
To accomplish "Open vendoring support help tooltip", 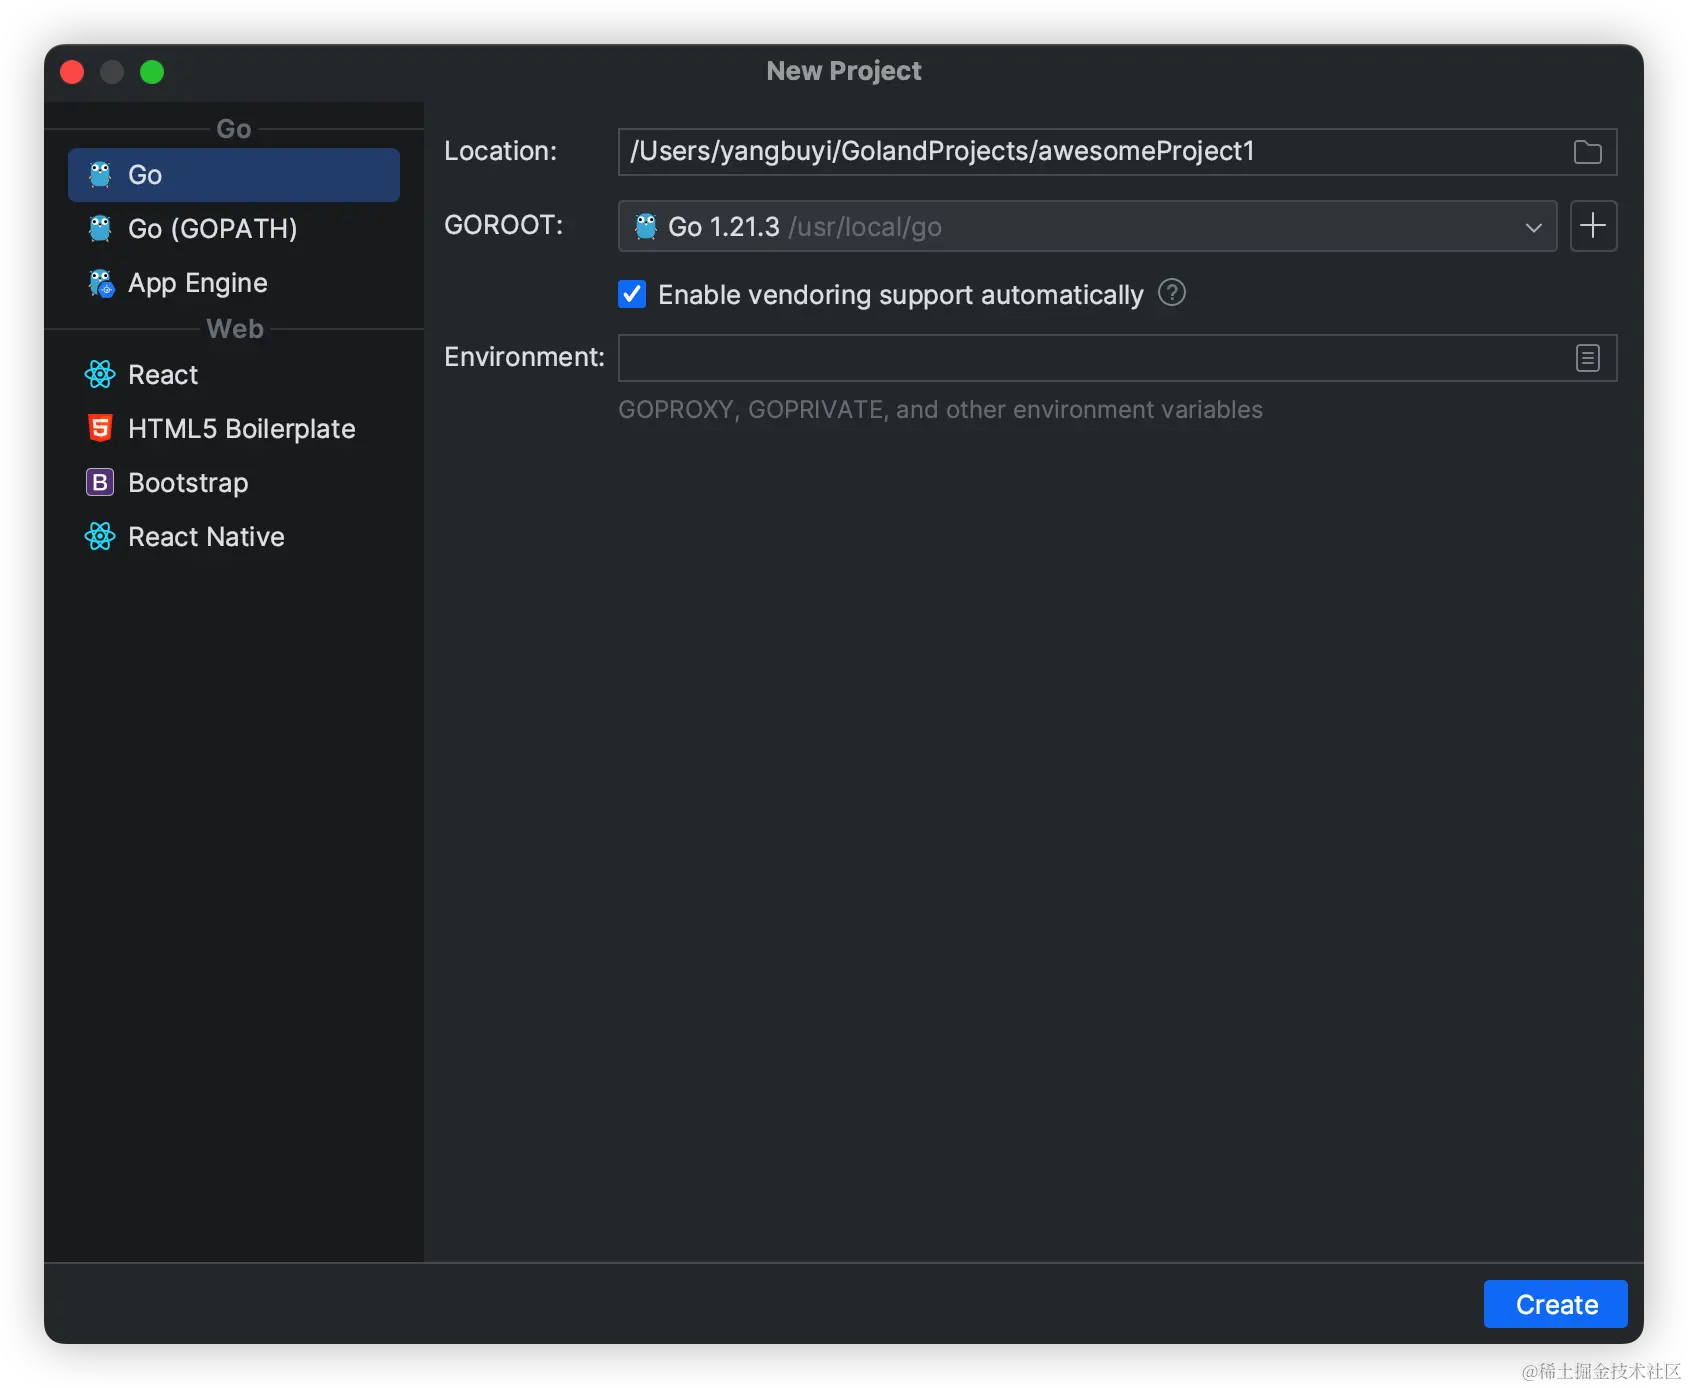I will [1172, 293].
